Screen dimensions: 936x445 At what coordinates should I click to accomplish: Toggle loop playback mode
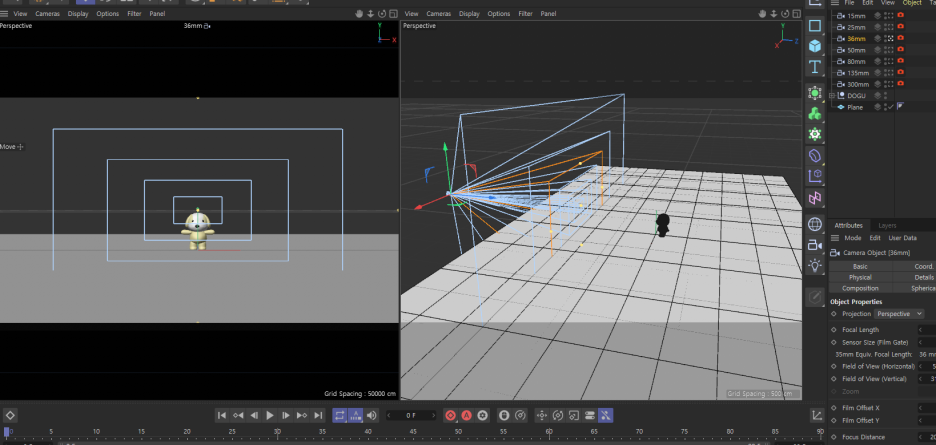pos(340,415)
